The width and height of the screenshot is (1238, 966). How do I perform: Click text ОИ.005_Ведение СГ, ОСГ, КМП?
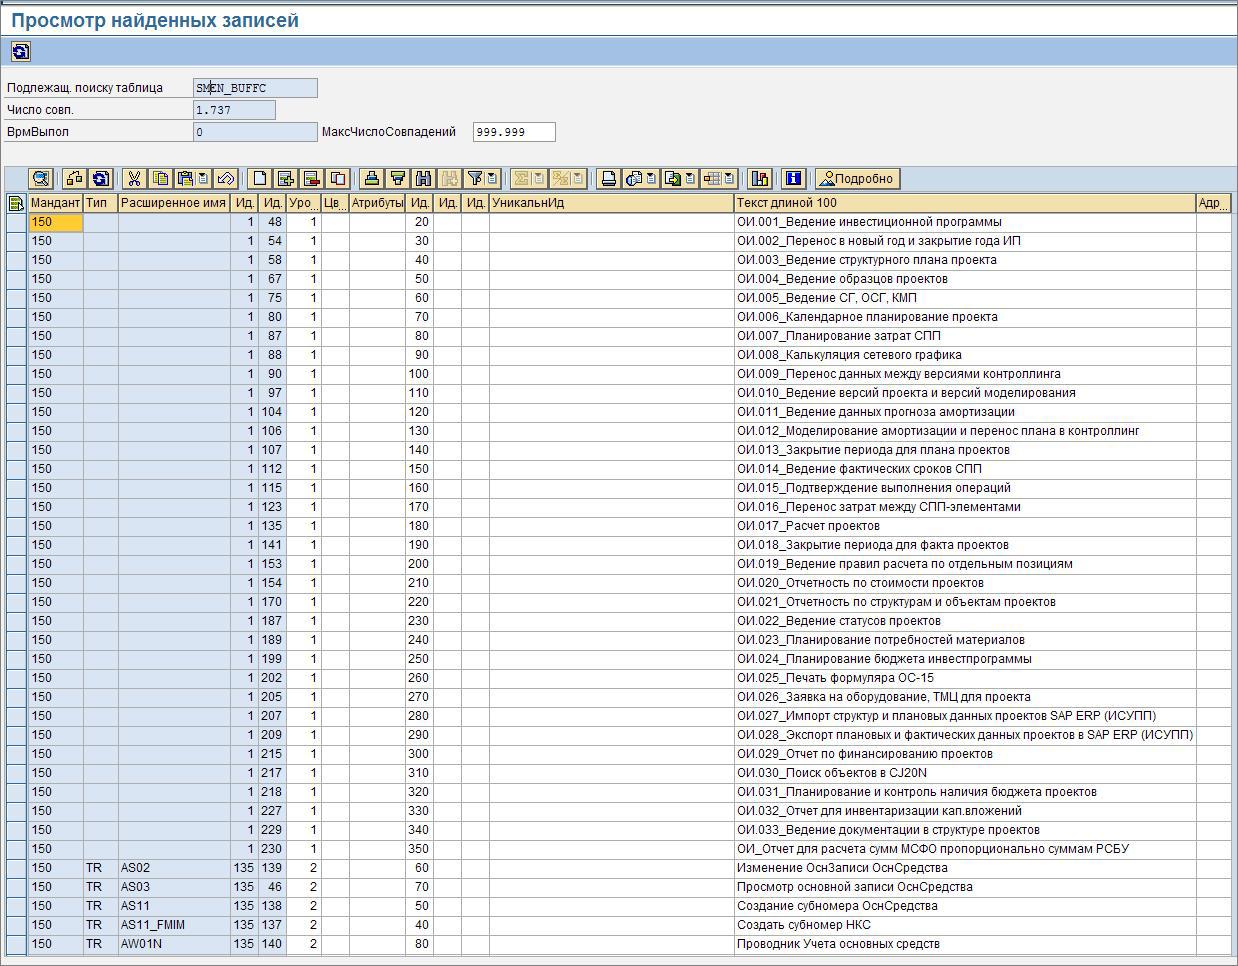(826, 298)
